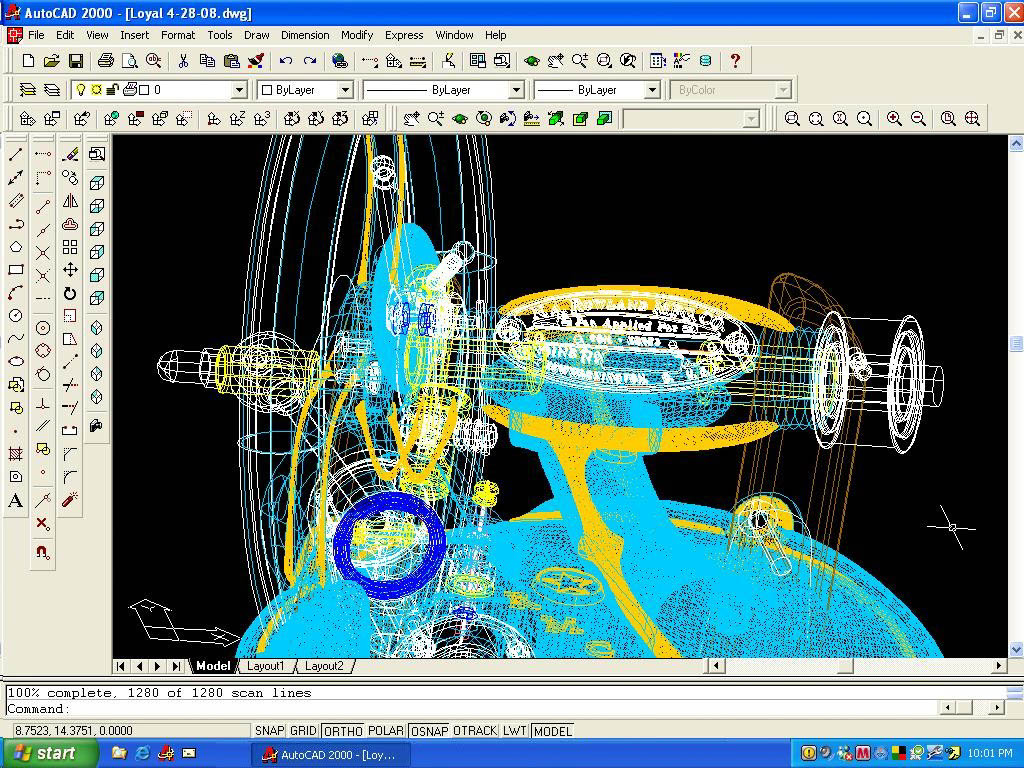Toggle ORTHO mode on status bar
The image size is (1024, 768).
tap(343, 731)
